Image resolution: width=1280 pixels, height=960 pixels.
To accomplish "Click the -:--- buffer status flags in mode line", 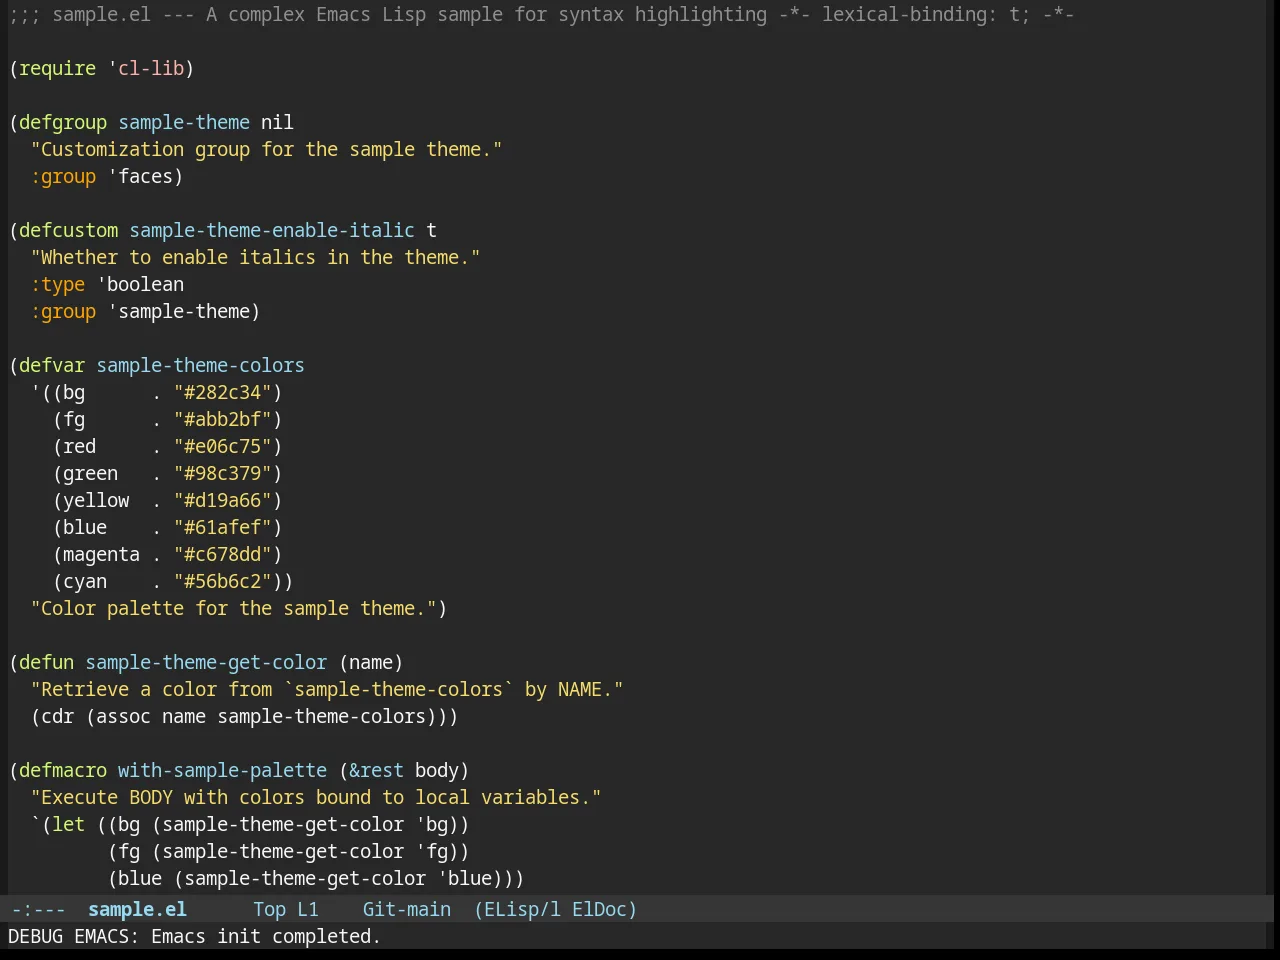I will tap(38, 909).
